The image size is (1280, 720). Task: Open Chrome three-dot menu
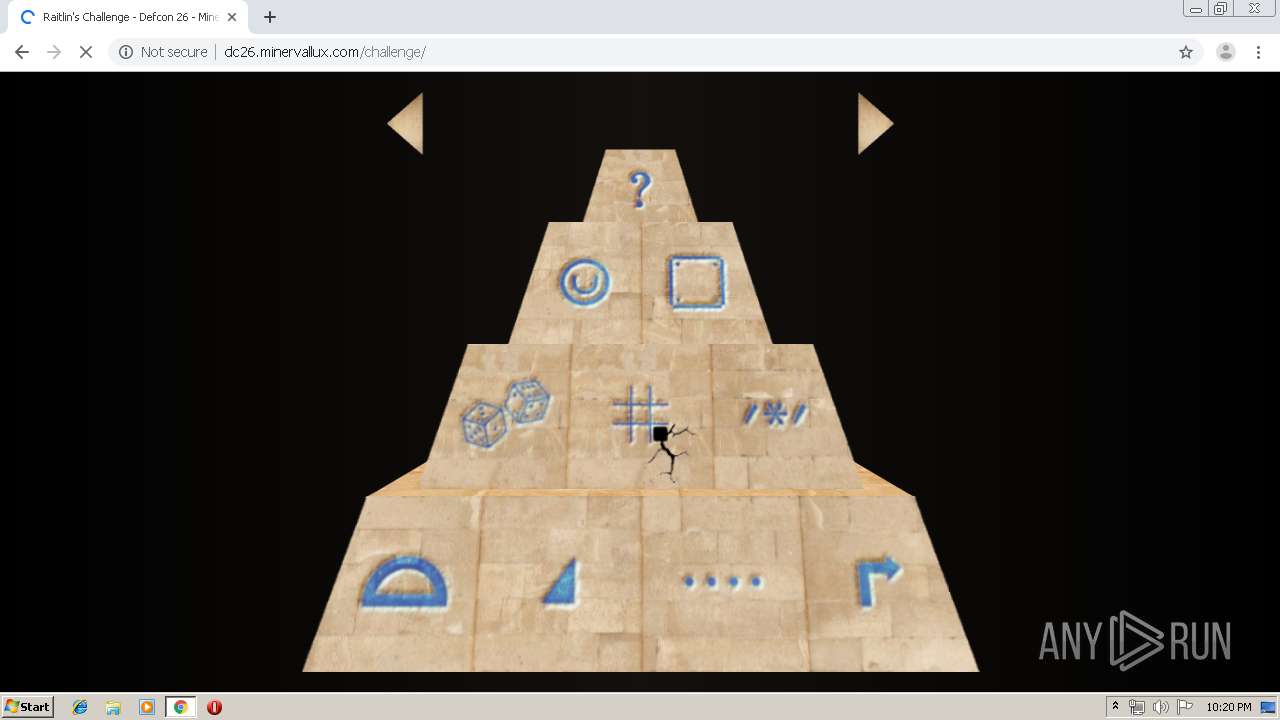[x=1258, y=52]
